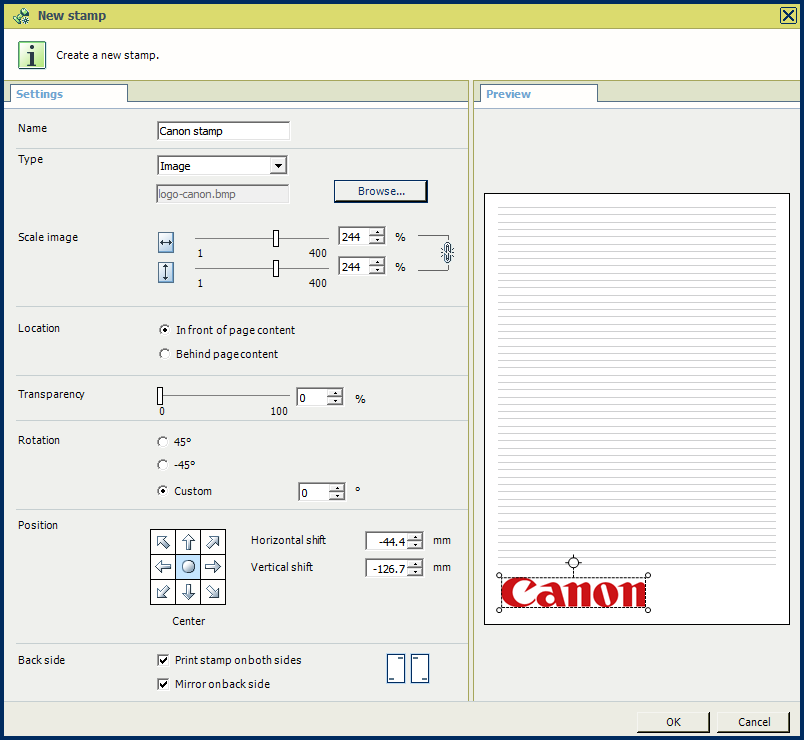Click the vertical scale 244 field
Screen dimensions: 804x740
(x=355, y=266)
